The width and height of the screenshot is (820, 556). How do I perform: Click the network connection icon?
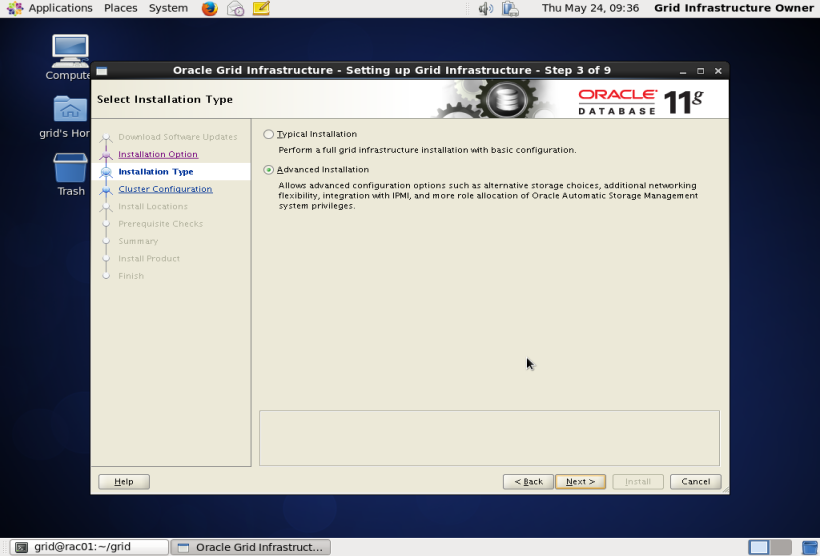click(x=510, y=8)
